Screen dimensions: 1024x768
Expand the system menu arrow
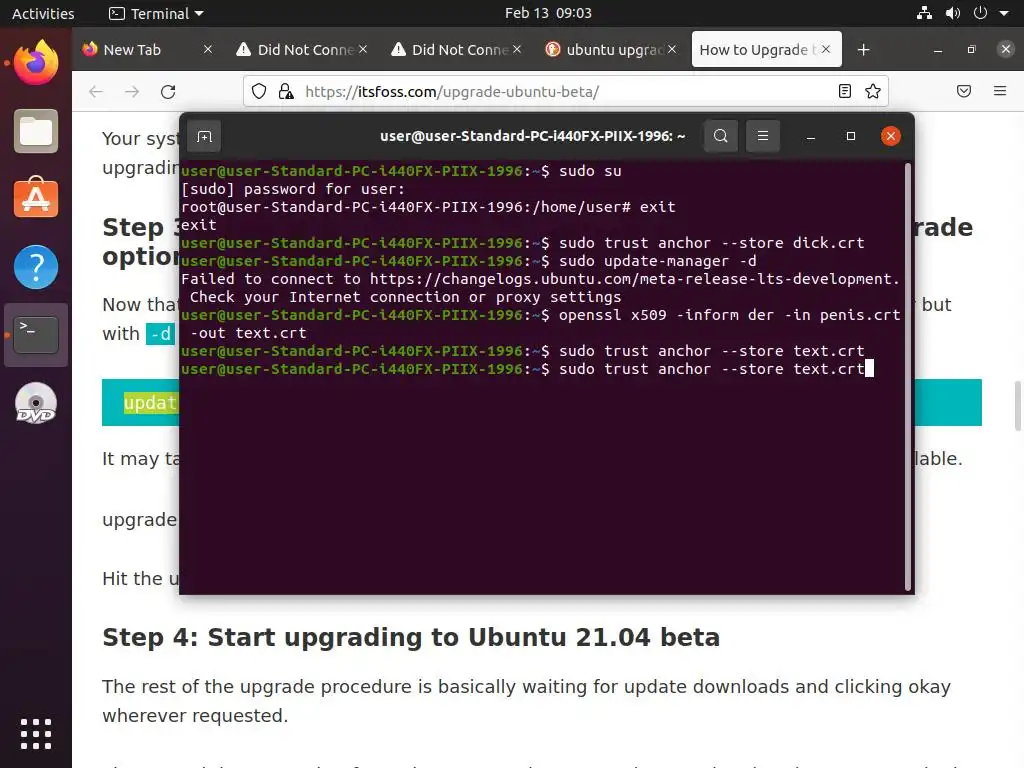[1004, 13]
